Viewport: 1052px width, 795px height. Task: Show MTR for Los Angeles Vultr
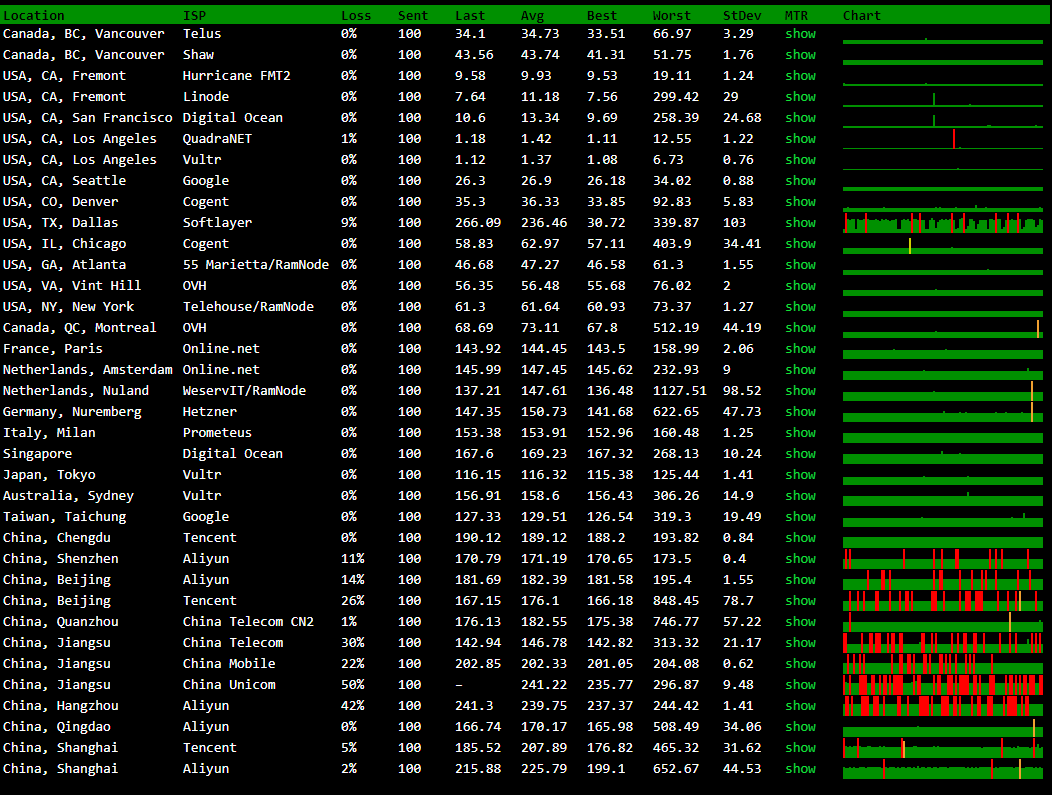click(800, 160)
